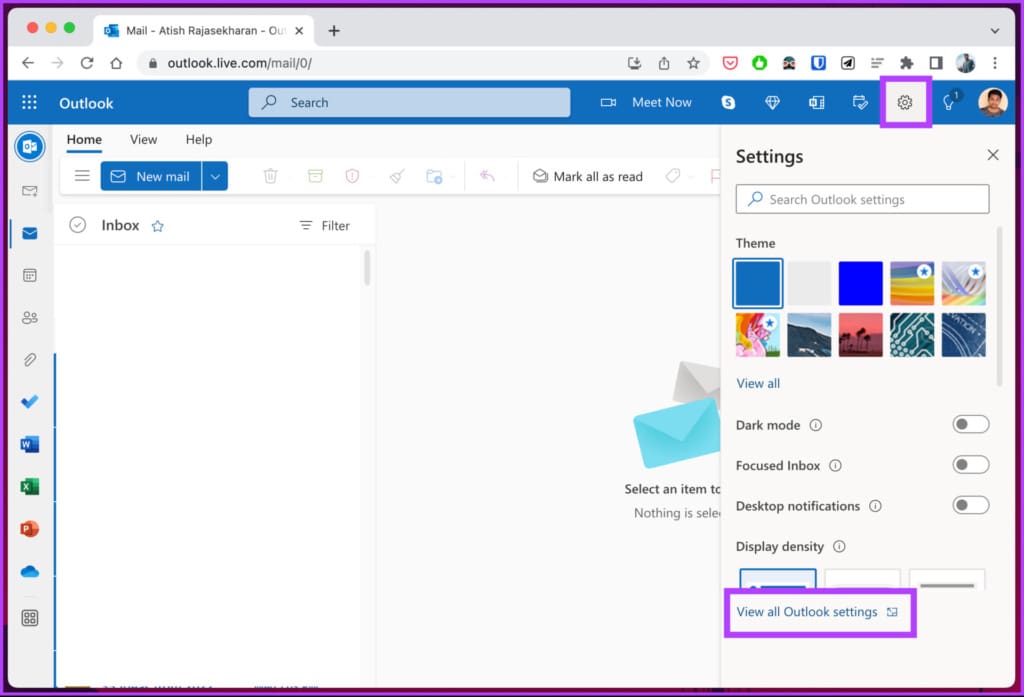
Task: Open the tips lightbulb icon
Action: click(949, 102)
